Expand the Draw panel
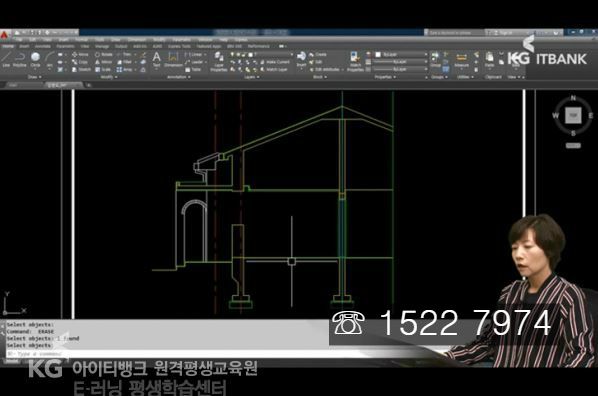 coord(34,77)
